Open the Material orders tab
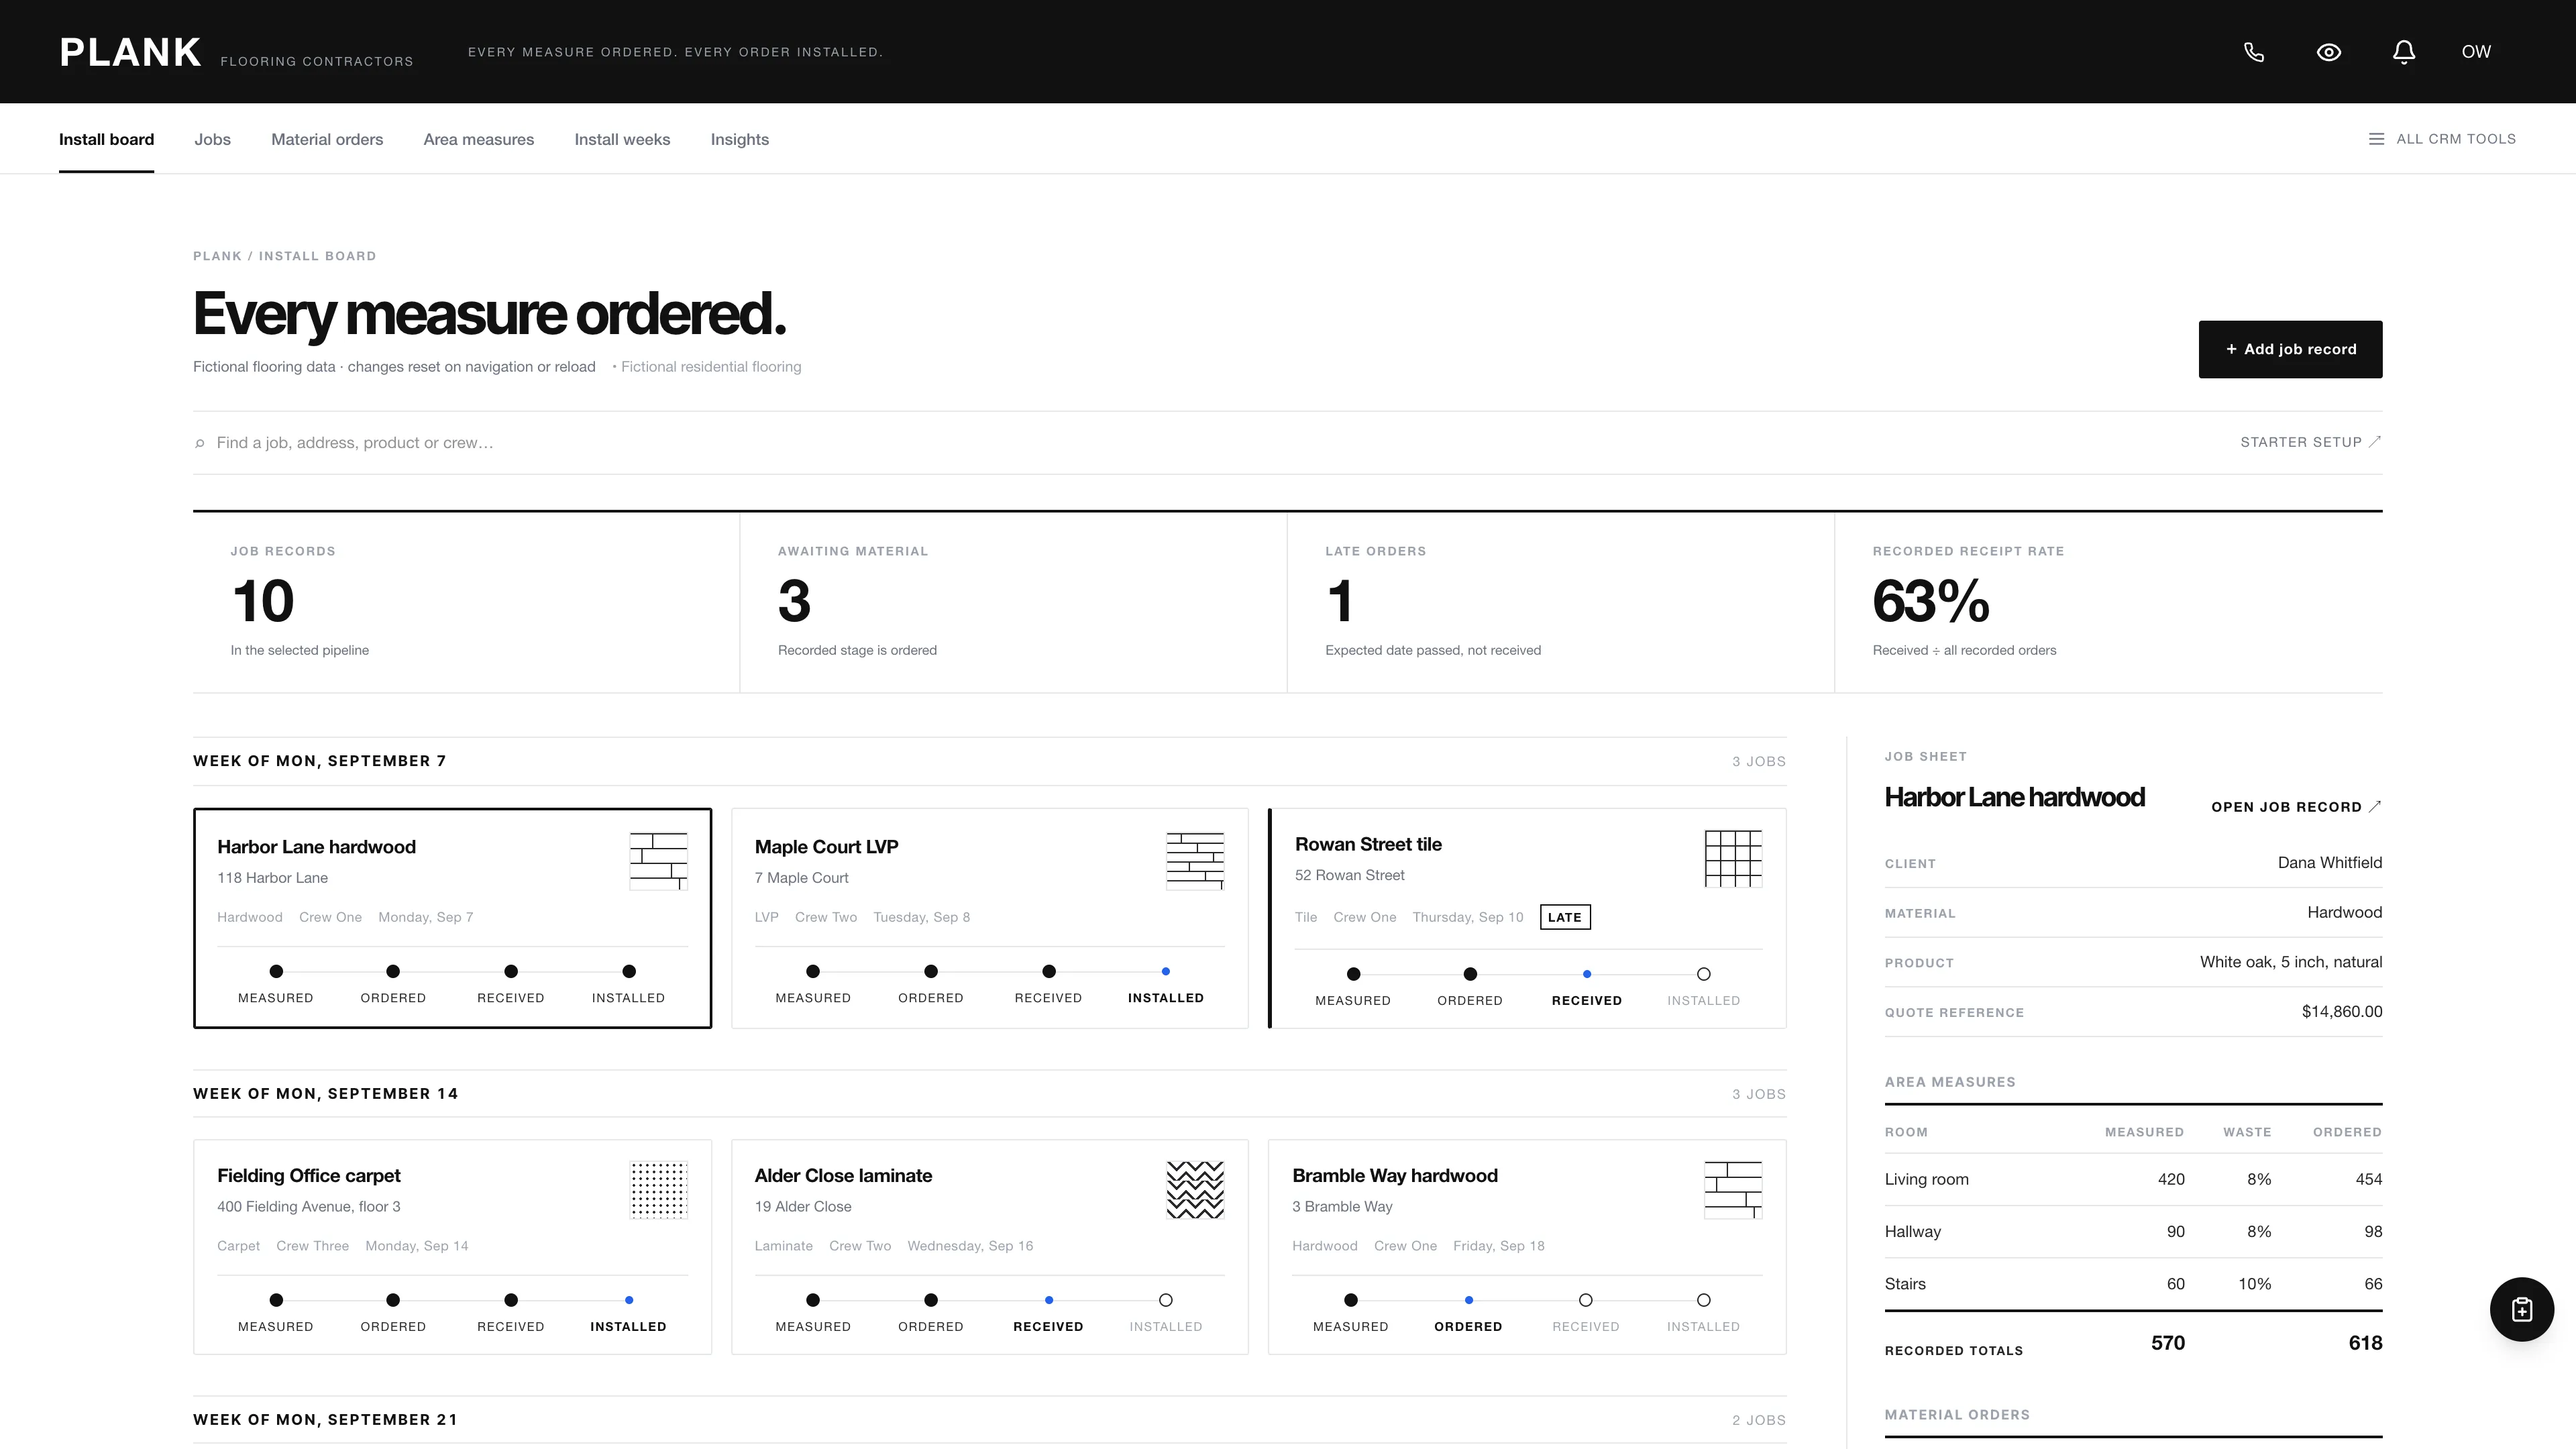Screen dimensions: 2576x1449 point(327,139)
